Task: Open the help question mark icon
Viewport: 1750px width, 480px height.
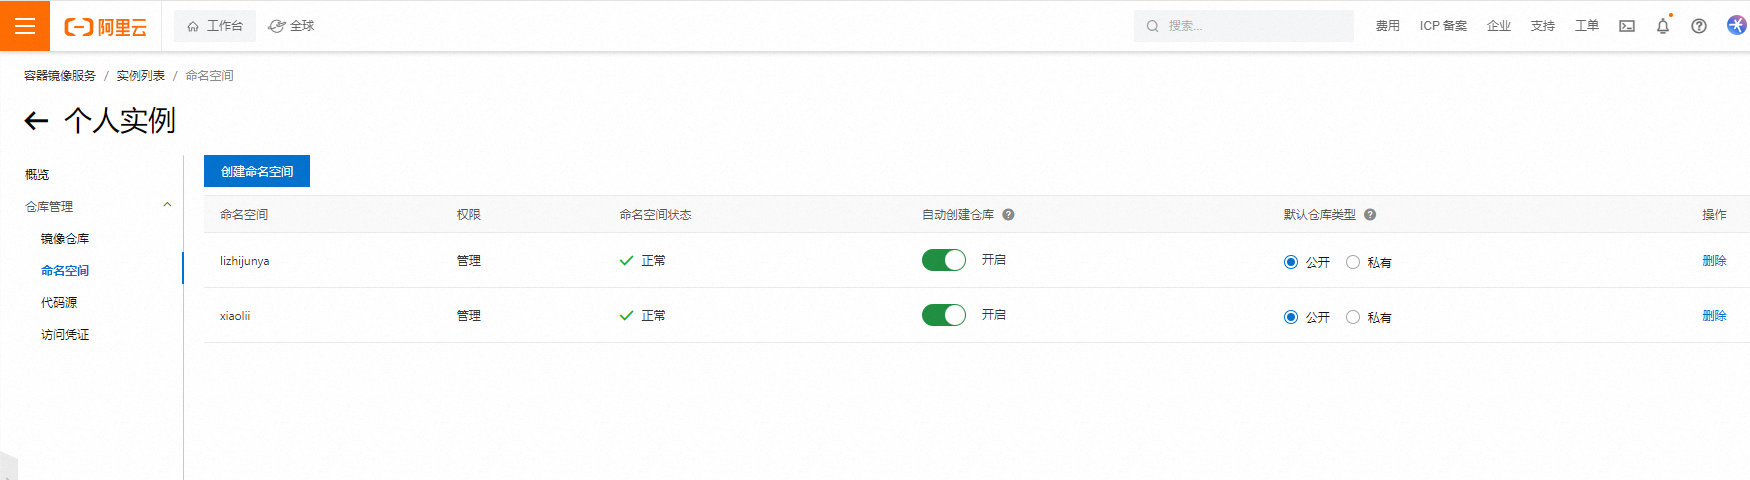Action: 1699,26
